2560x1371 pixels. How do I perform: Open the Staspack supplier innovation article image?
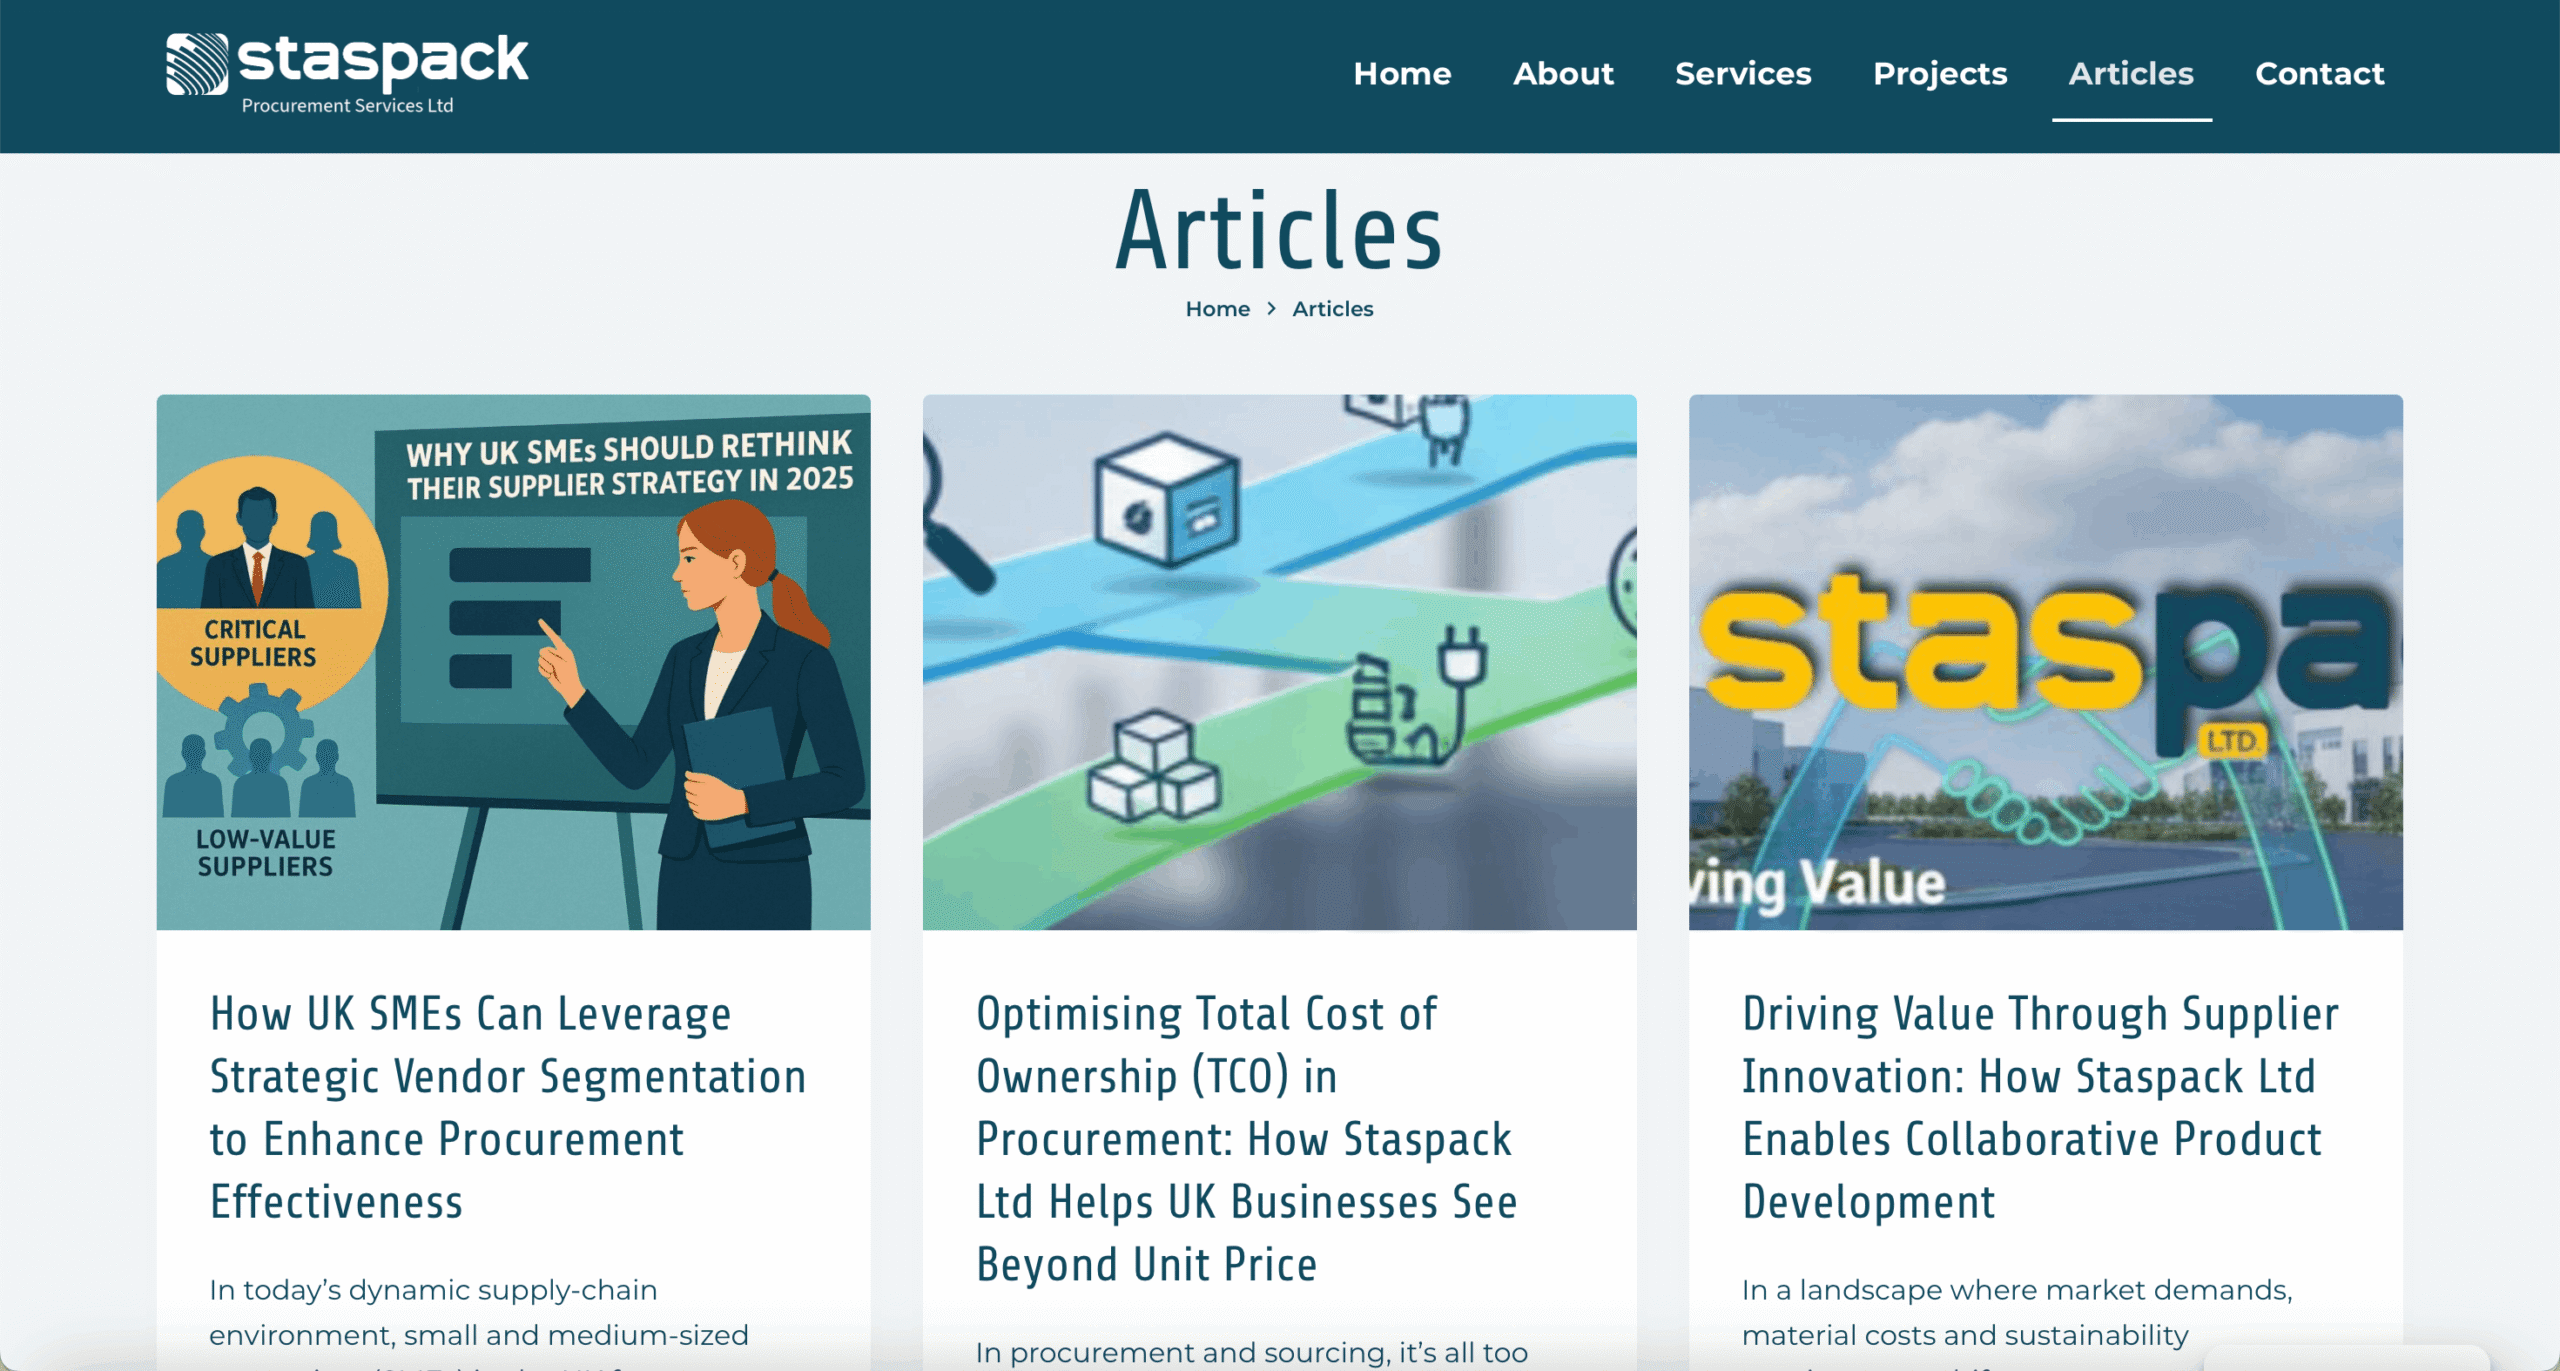tap(2045, 662)
